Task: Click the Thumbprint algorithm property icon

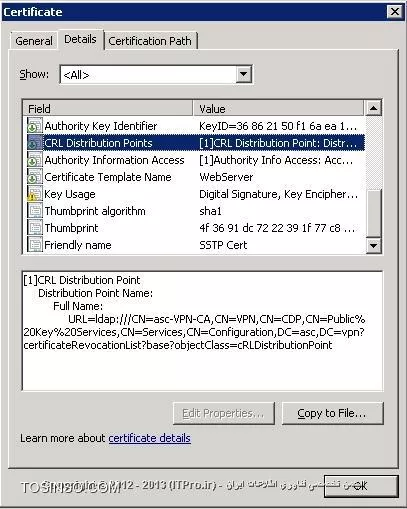Action: click(x=35, y=211)
